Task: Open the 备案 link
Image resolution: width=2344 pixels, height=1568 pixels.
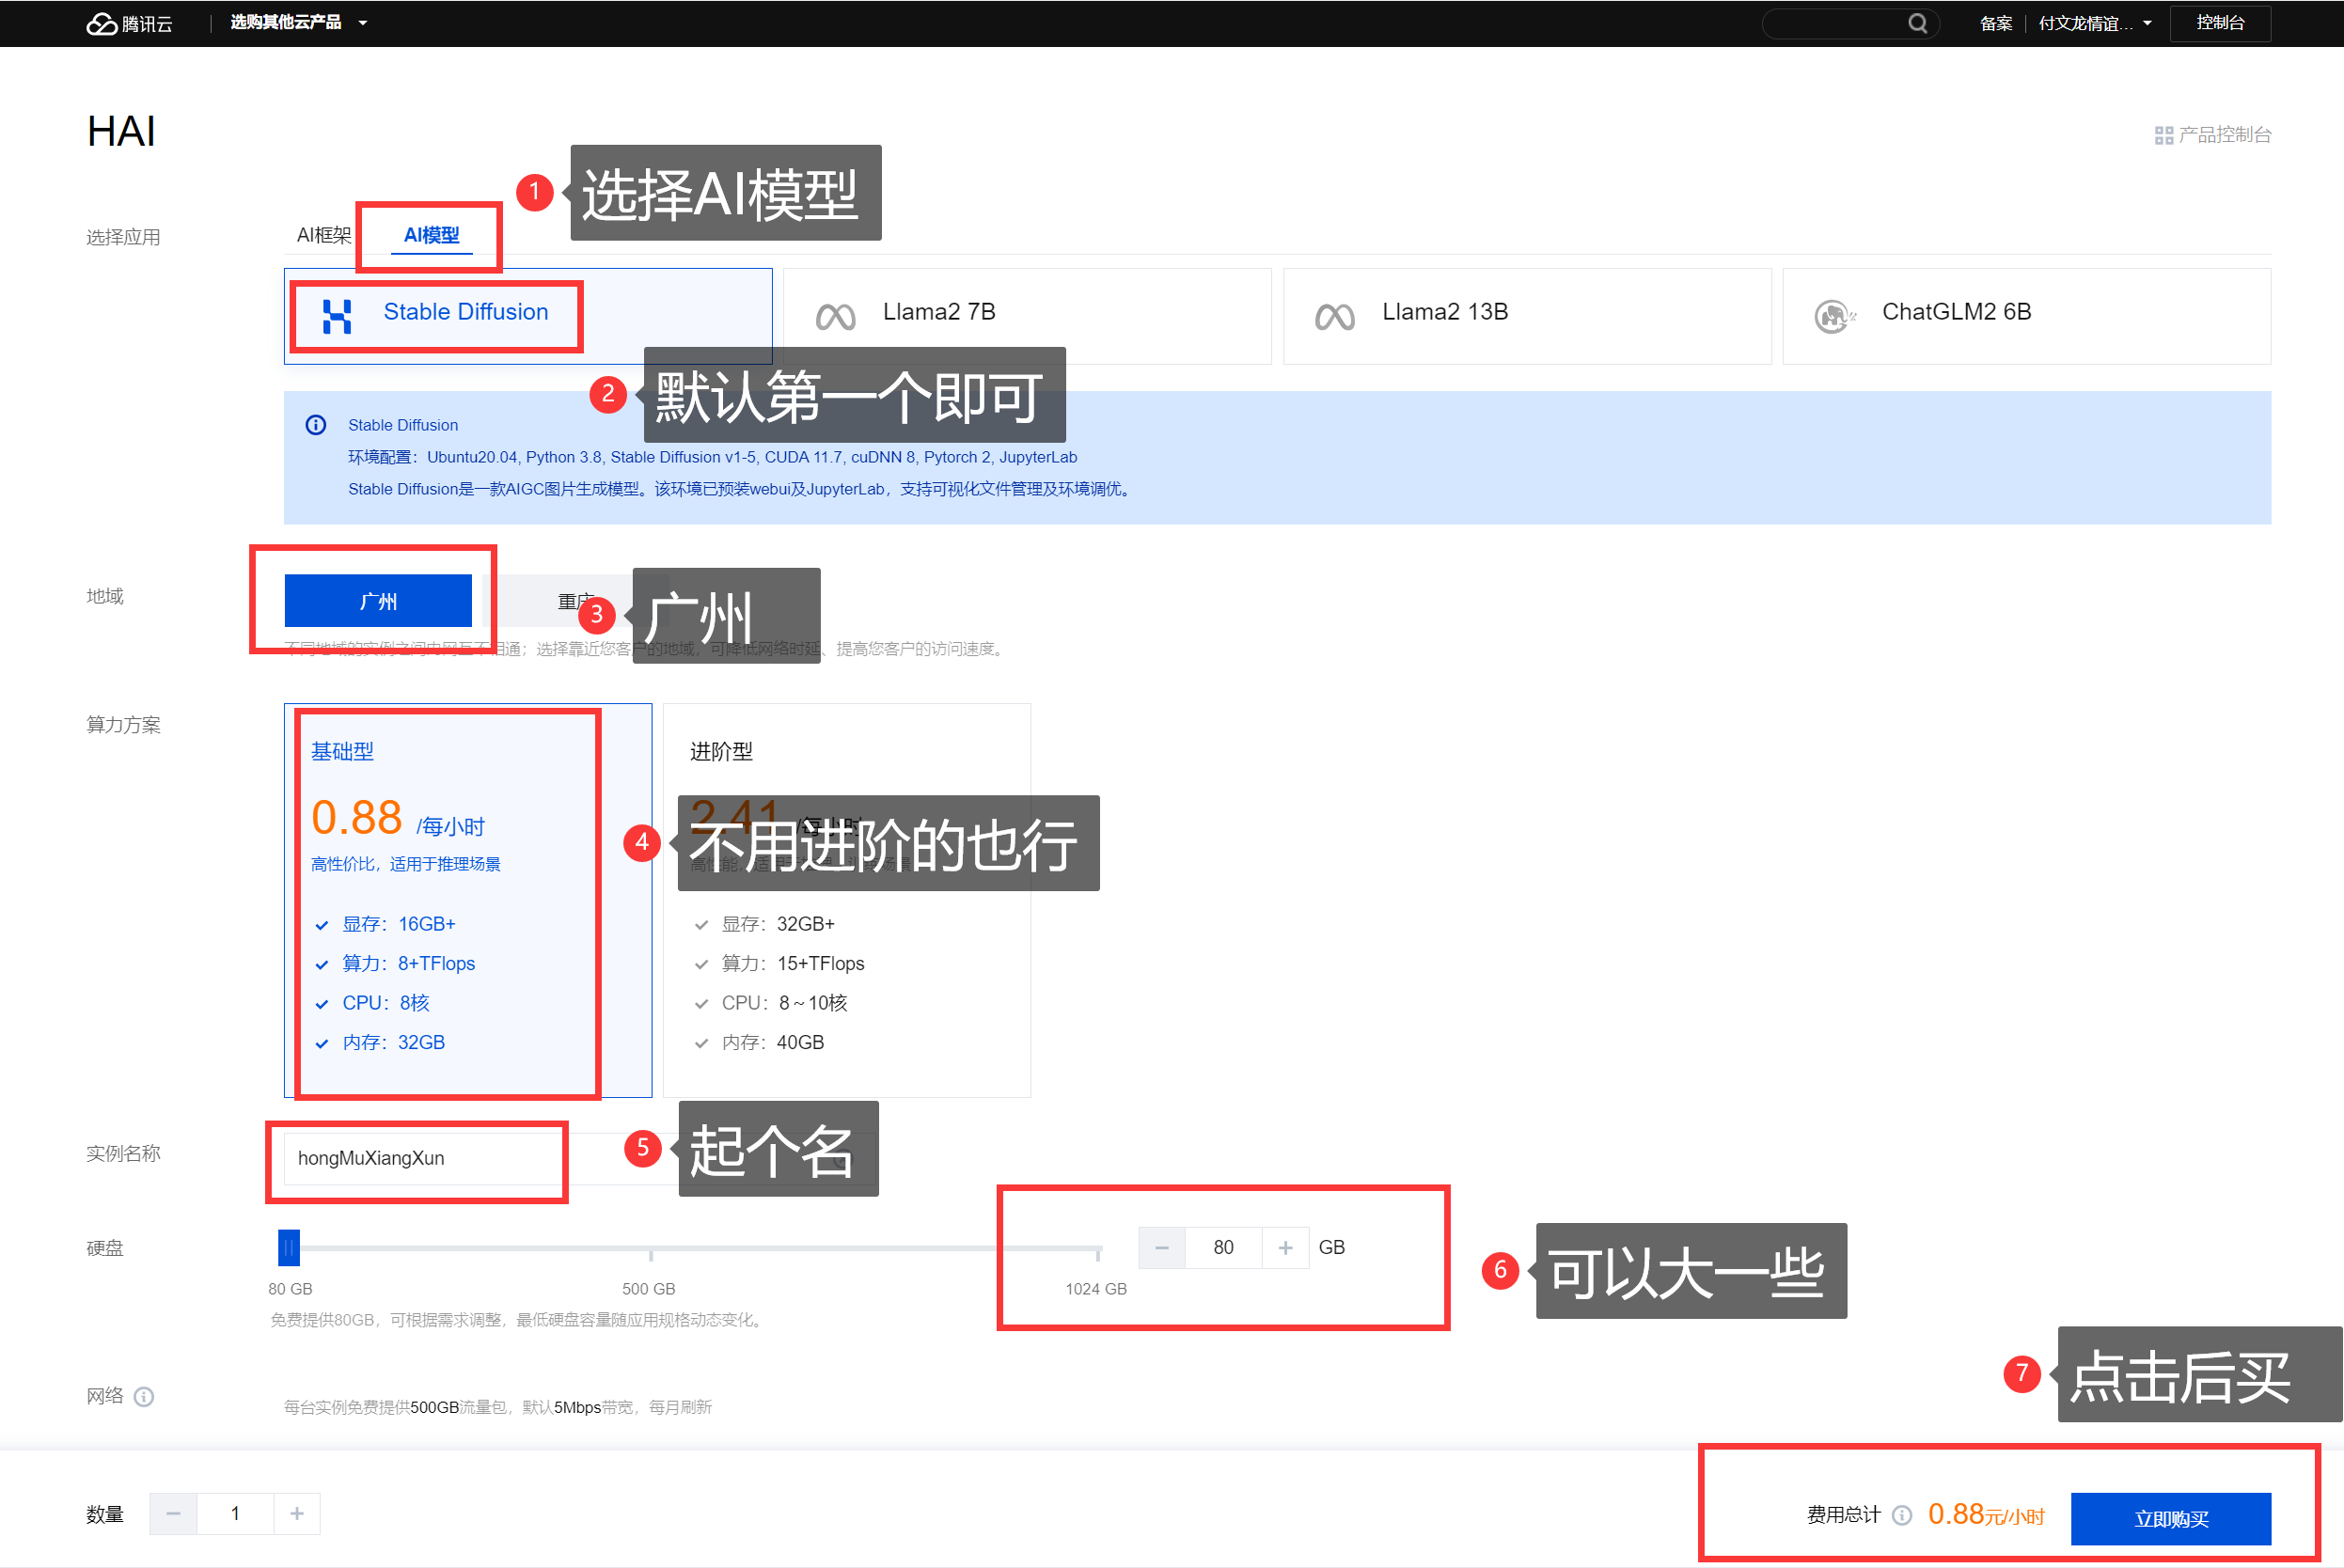Action: [1995, 23]
